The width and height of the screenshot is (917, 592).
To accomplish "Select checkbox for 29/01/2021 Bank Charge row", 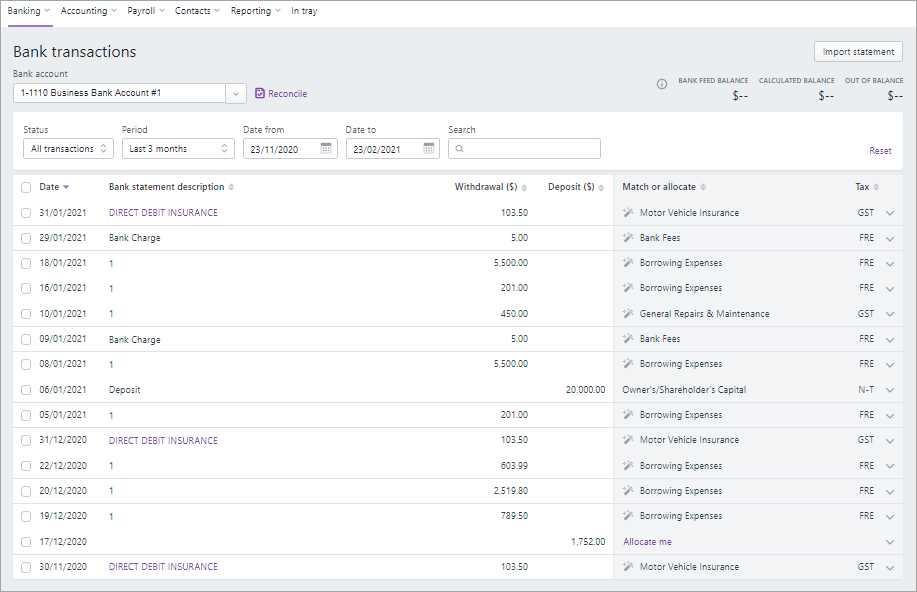I will click(x=26, y=238).
